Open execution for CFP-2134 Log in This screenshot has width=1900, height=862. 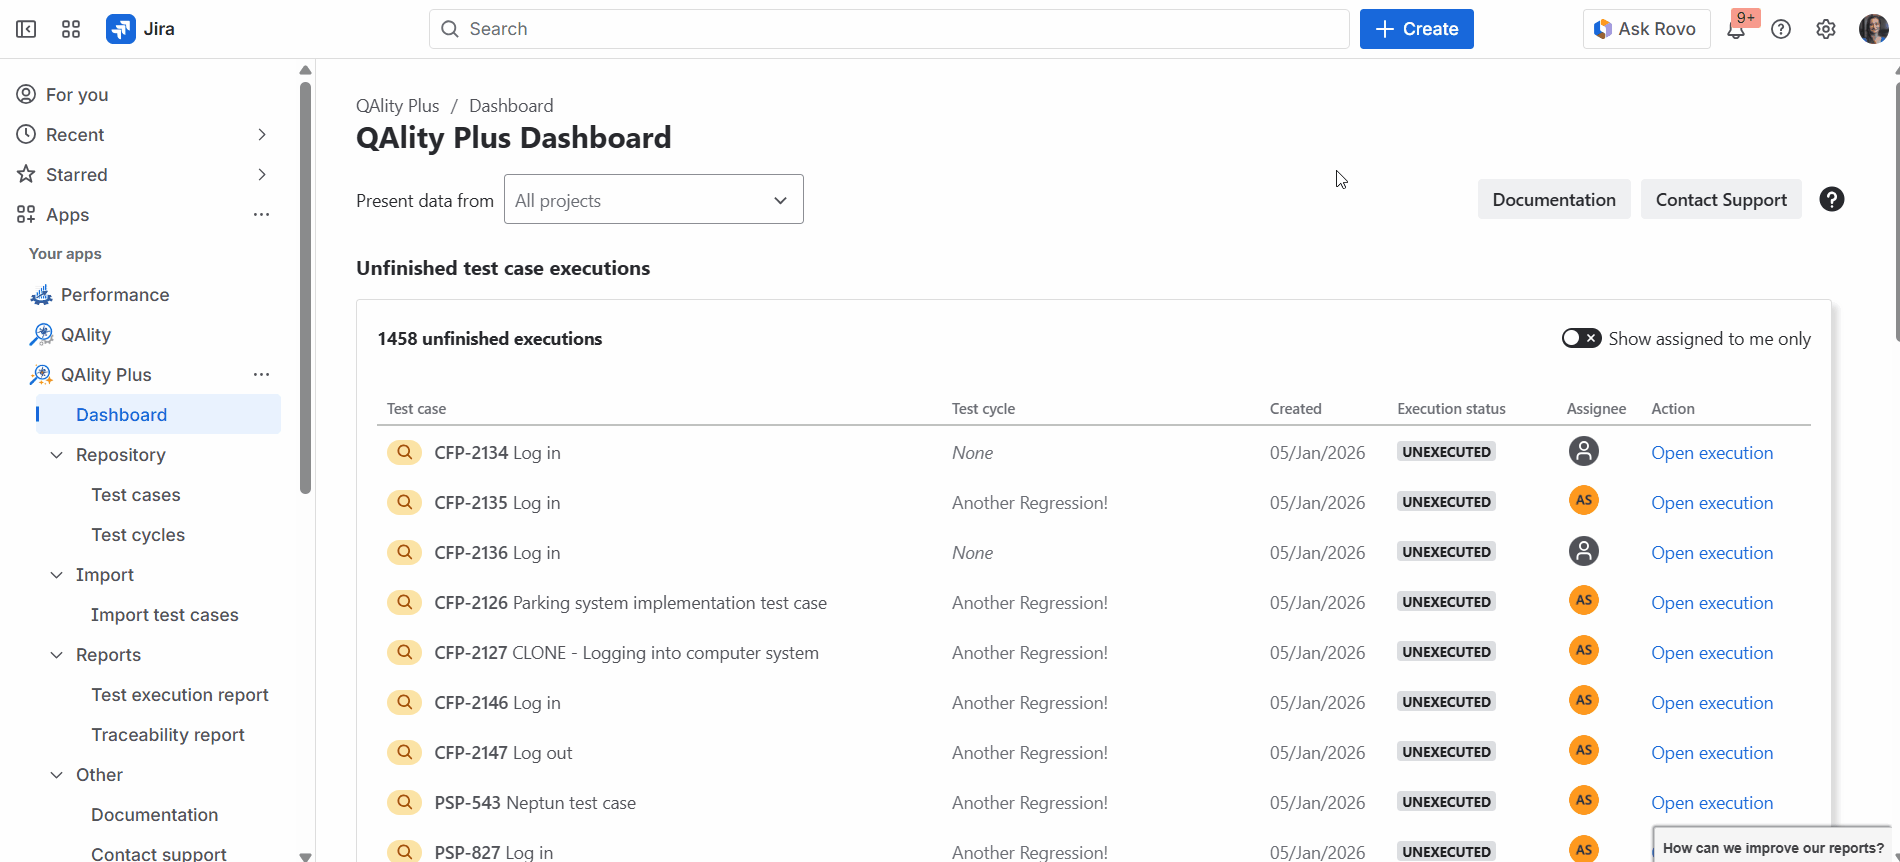tap(1712, 453)
